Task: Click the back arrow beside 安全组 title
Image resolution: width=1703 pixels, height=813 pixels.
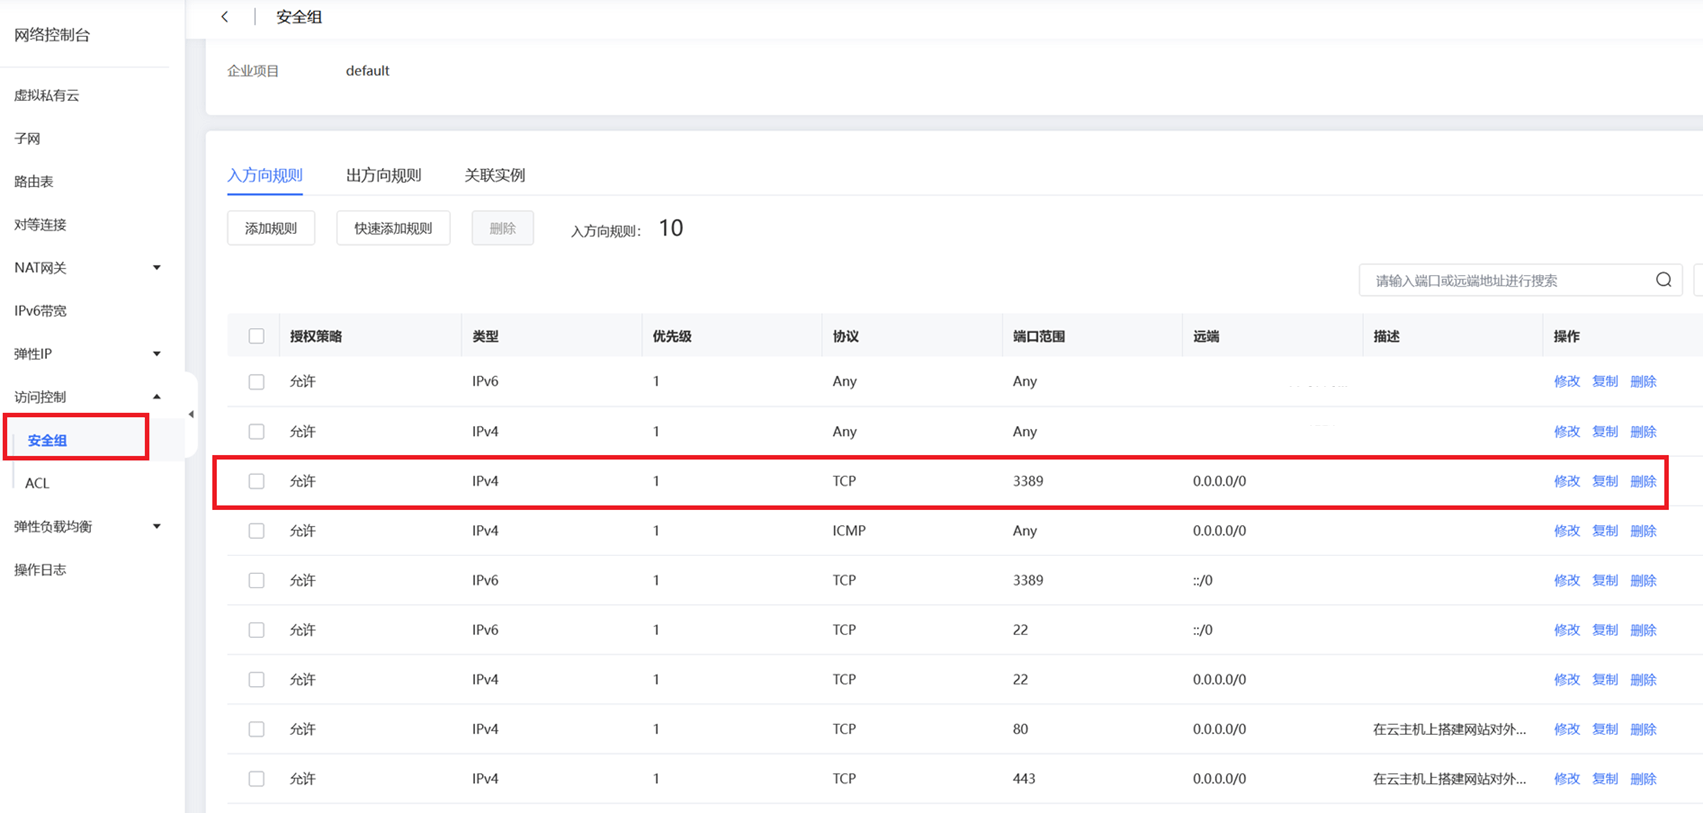Action: [225, 17]
